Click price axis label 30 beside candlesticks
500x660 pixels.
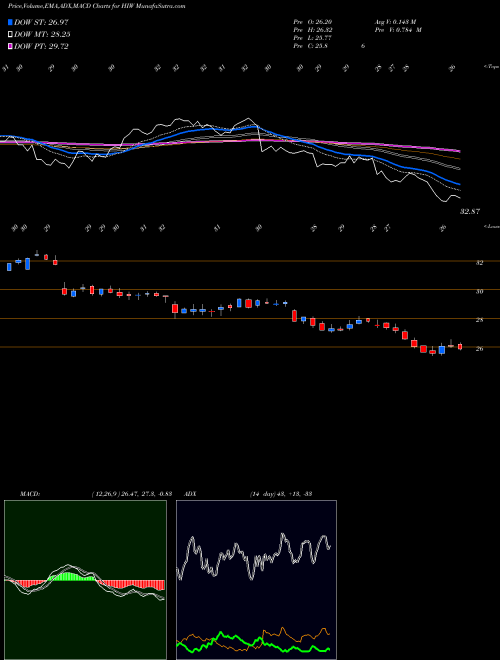[x=479, y=291]
